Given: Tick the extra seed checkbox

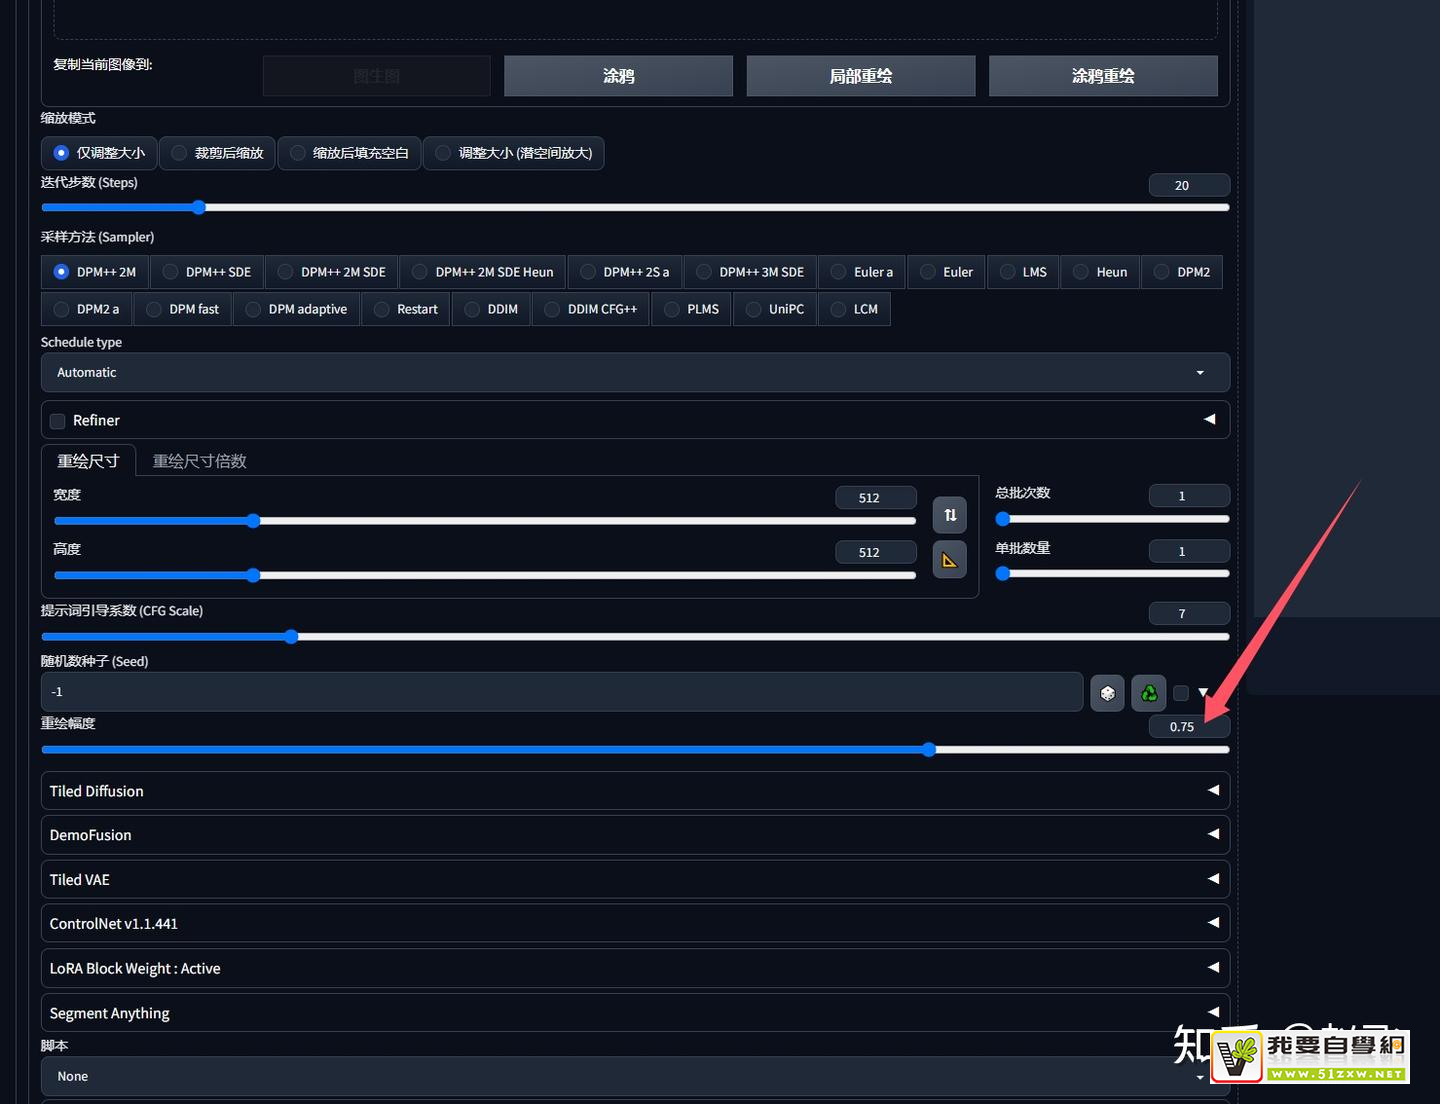Looking at the screenshot, I should tap(1181, 693).
